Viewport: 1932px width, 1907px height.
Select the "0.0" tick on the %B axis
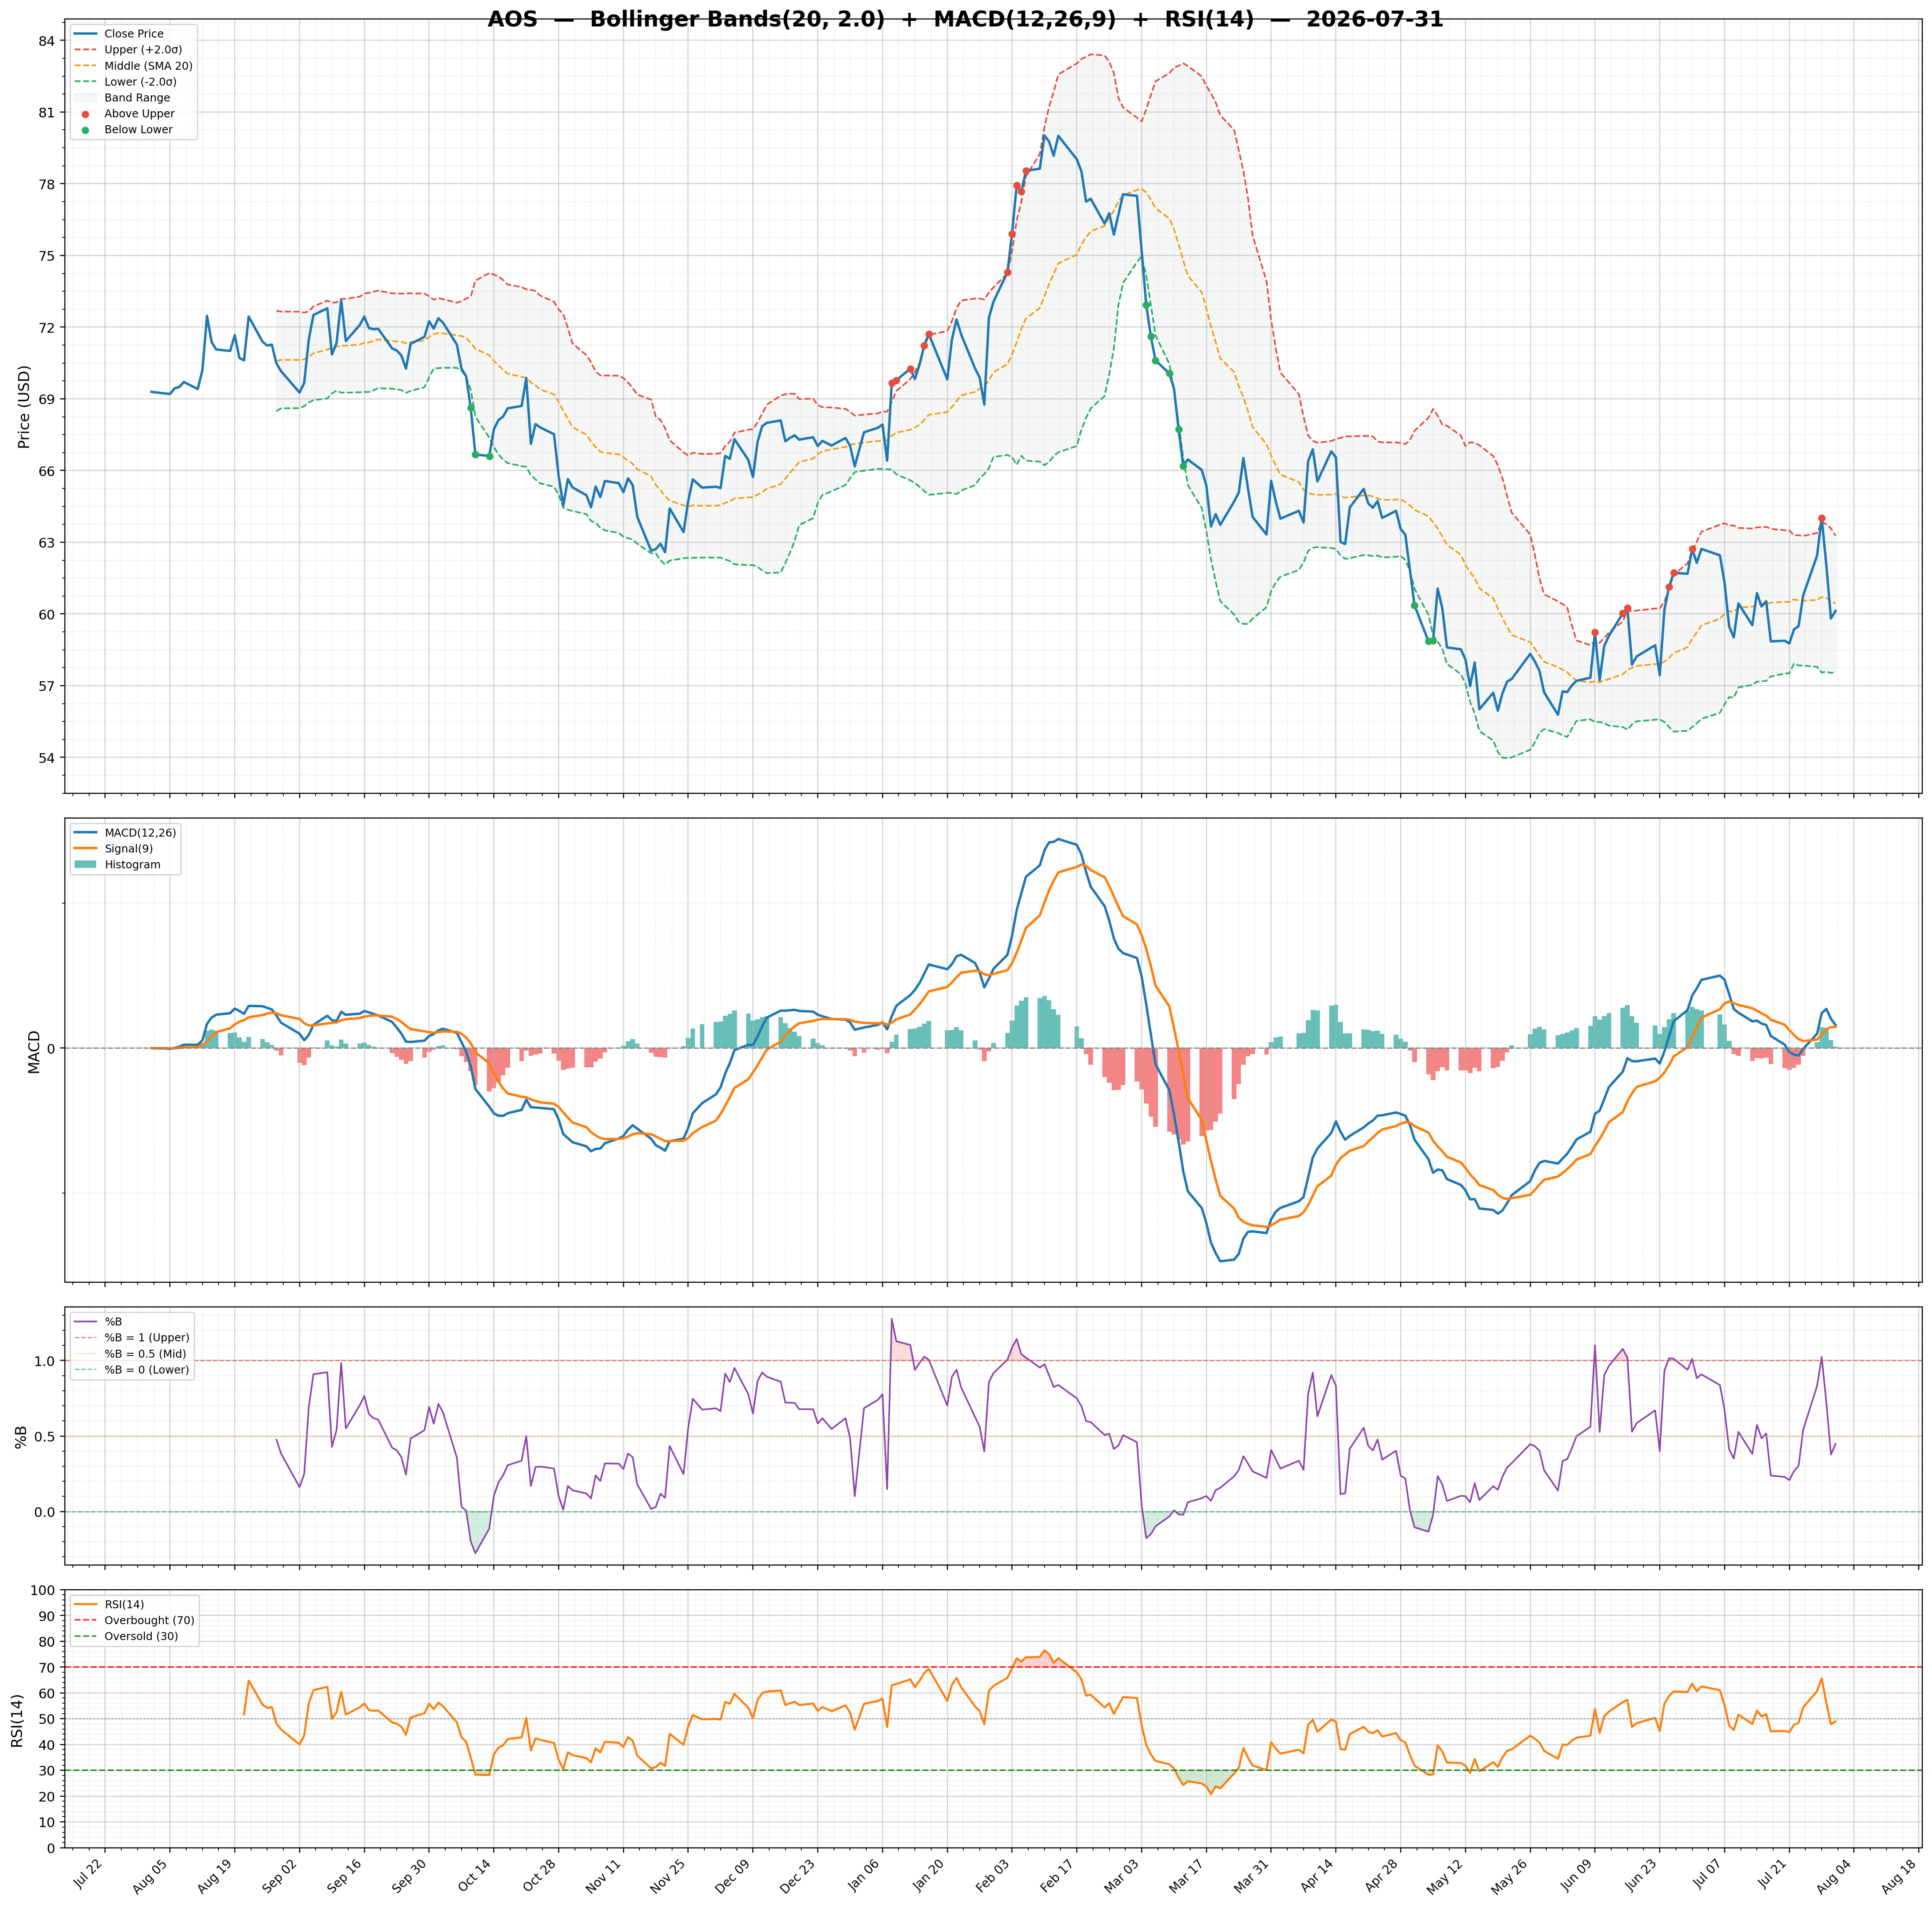[45, 1512]
